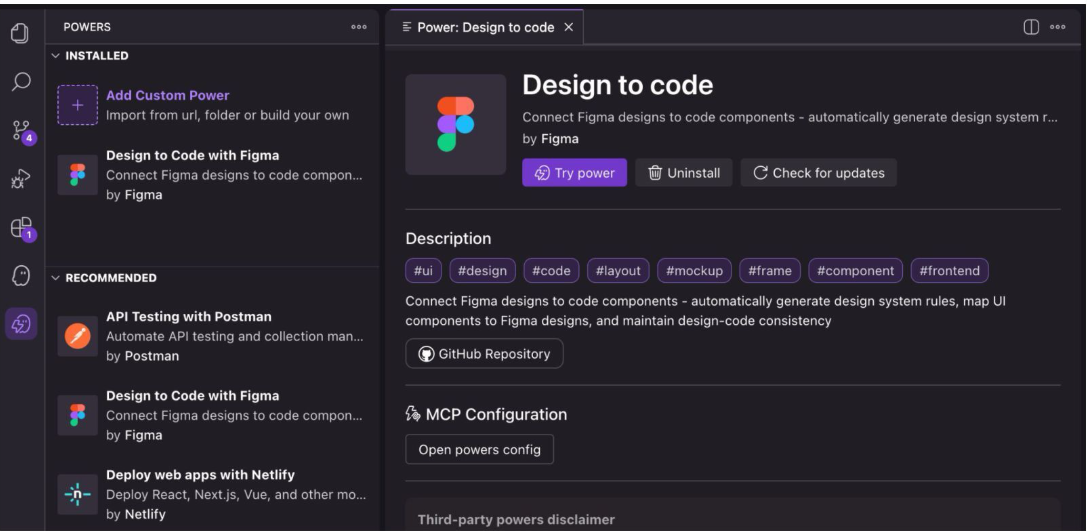Open Source Control icon with badge 4
The width and height of the screenshot is (1087, 531).
click(x=22, y=130)
